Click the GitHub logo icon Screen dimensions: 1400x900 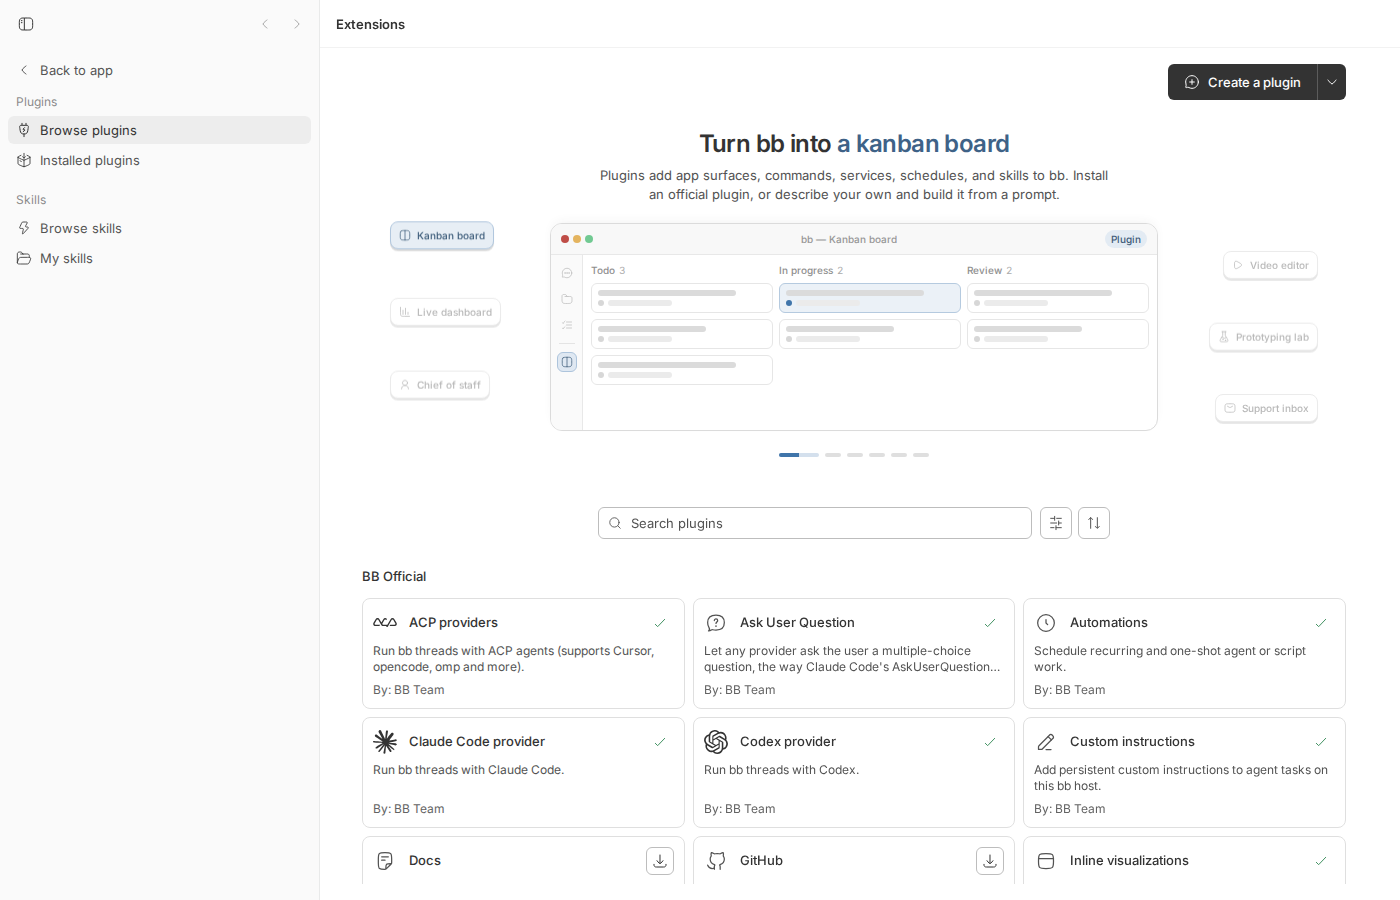pos(716,861)
